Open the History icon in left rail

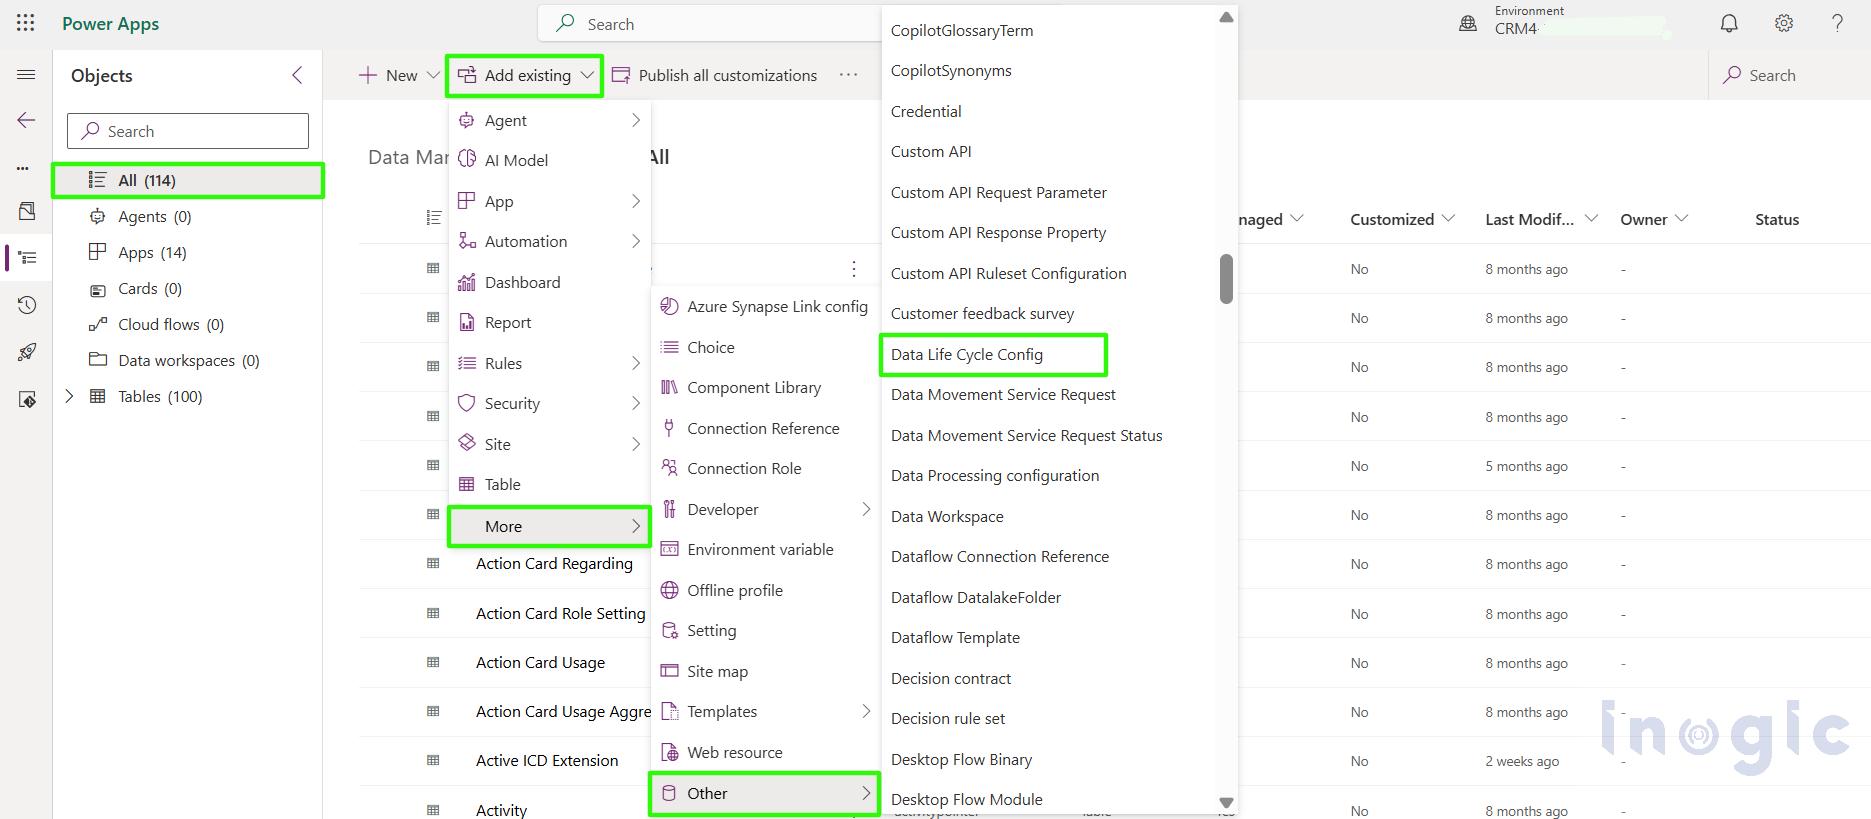pyautogui.click(x=27, y=305)
